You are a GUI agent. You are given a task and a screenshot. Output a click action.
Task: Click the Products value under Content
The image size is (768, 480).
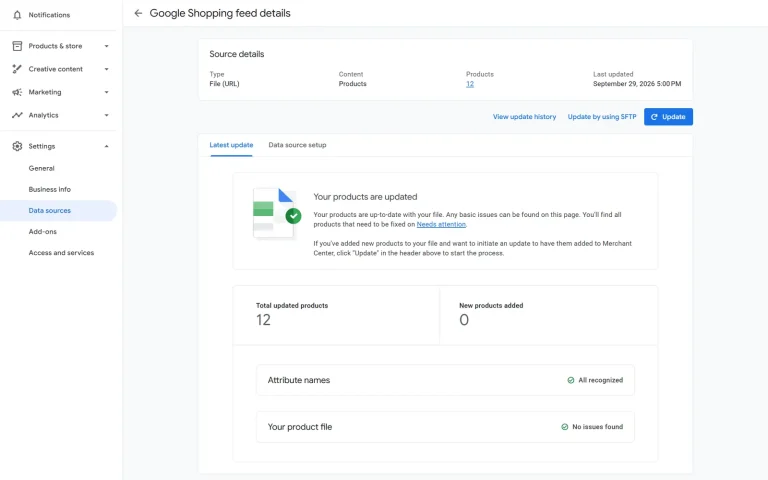tap(352, 84)
